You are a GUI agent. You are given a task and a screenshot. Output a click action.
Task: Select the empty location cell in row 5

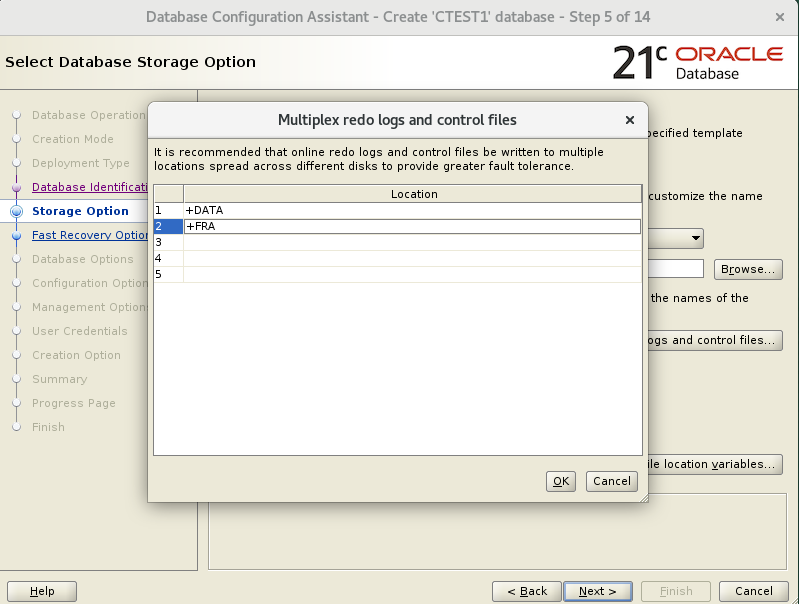click(x=412, y=274)
